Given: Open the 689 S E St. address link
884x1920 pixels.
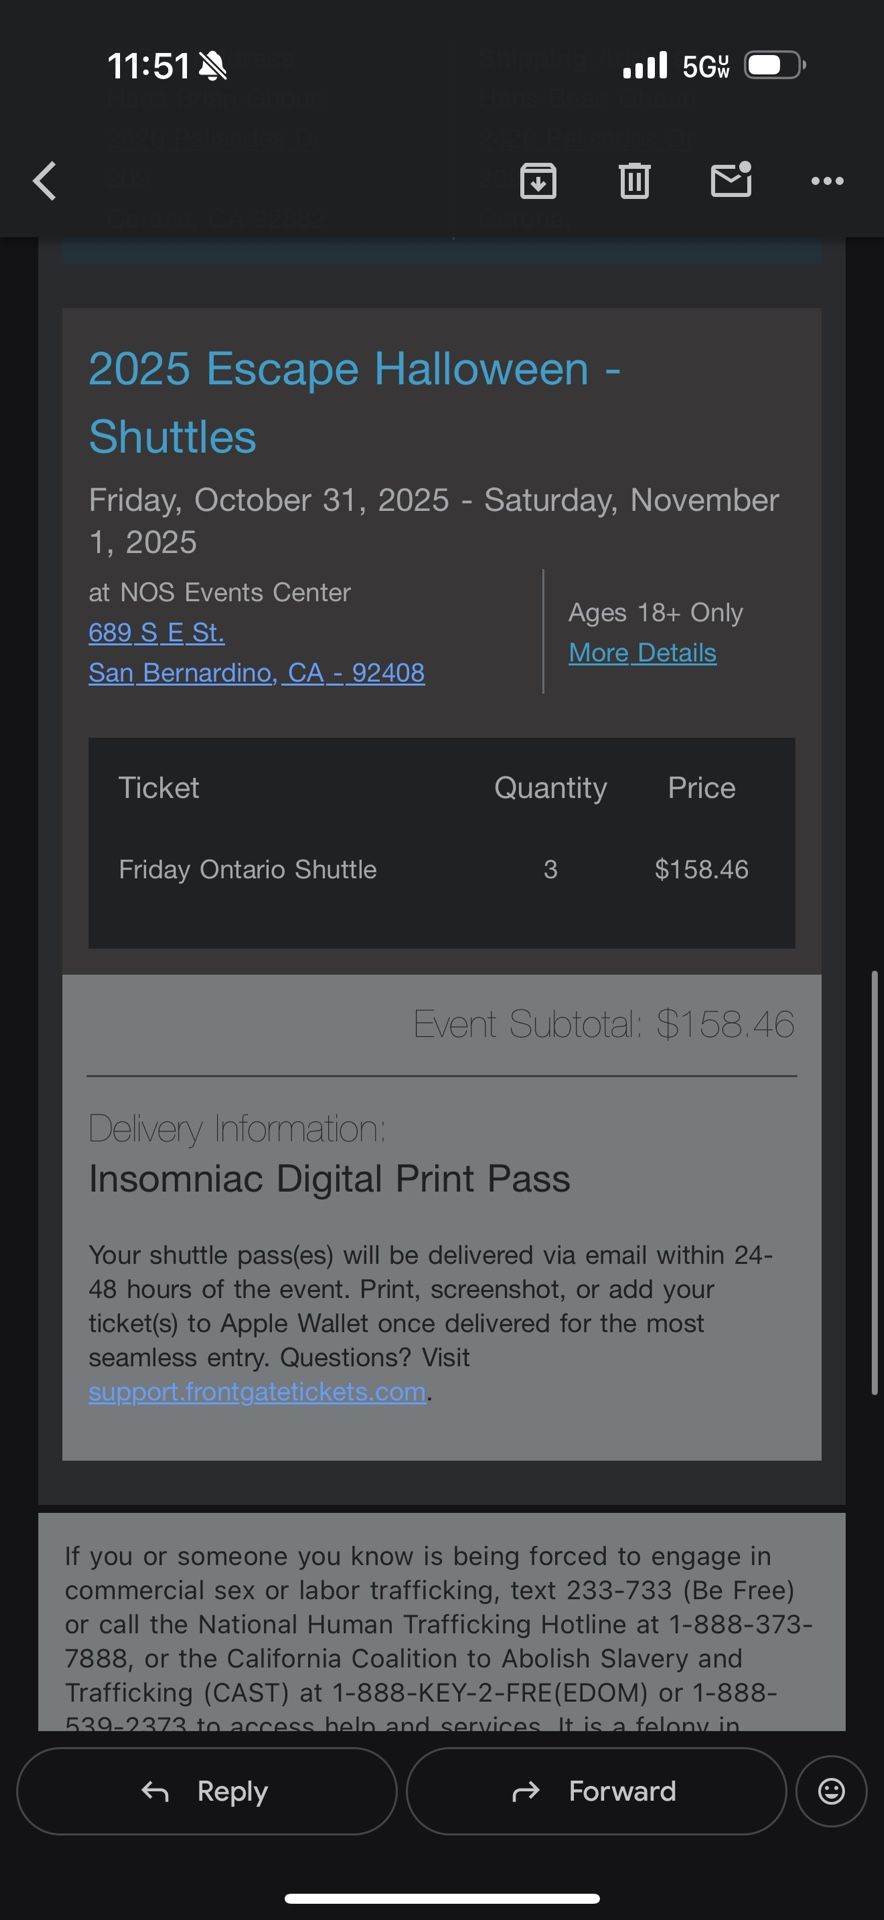Looking at the screenshot, I should [156, 633].
